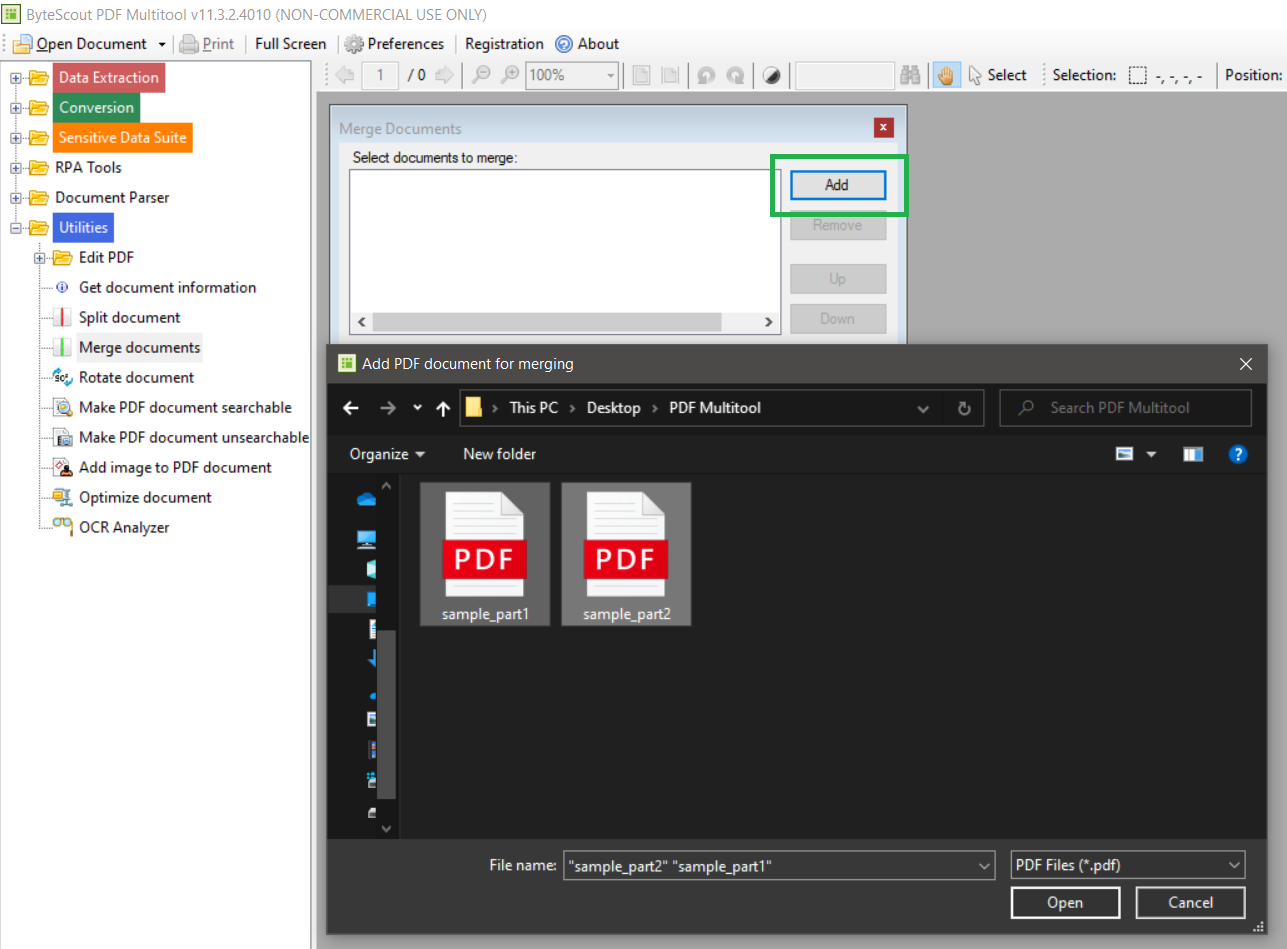This screenshot has width=1287, height=949.
Task: Open the recent locations dropdown chevron
Action: tap(417, 408)
